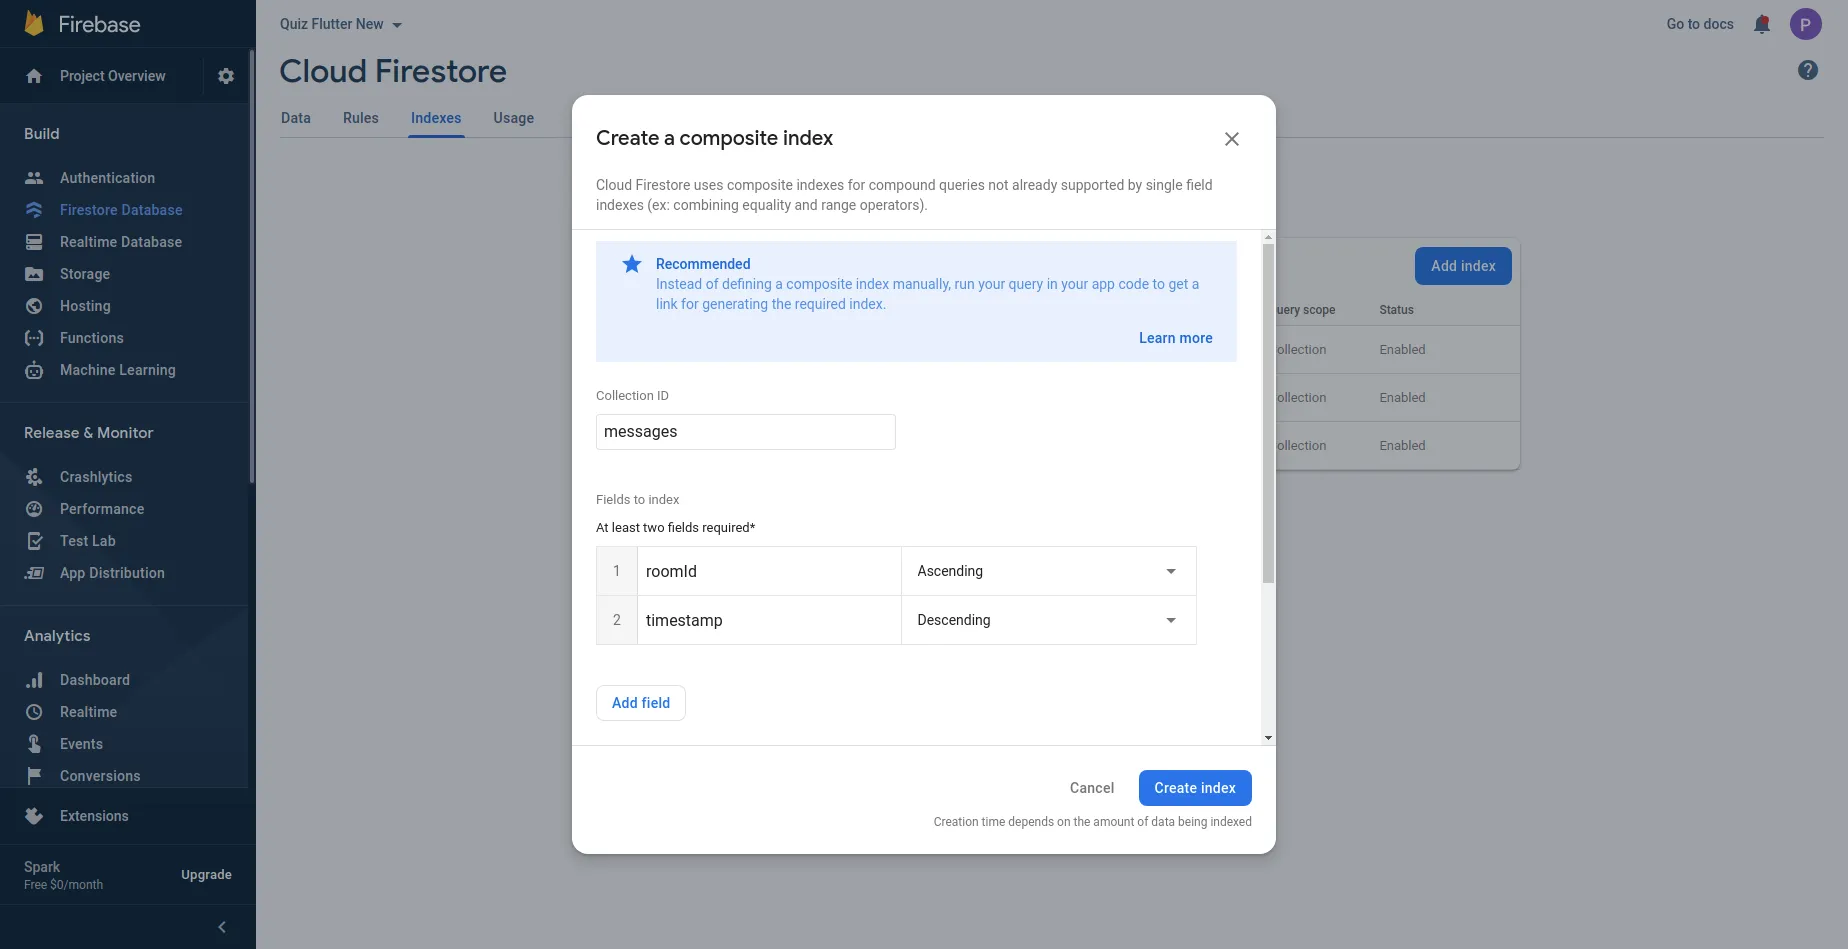Close the composite index dialog
Viewport: 1848px width, 949px height.
tap(1231, 139)
